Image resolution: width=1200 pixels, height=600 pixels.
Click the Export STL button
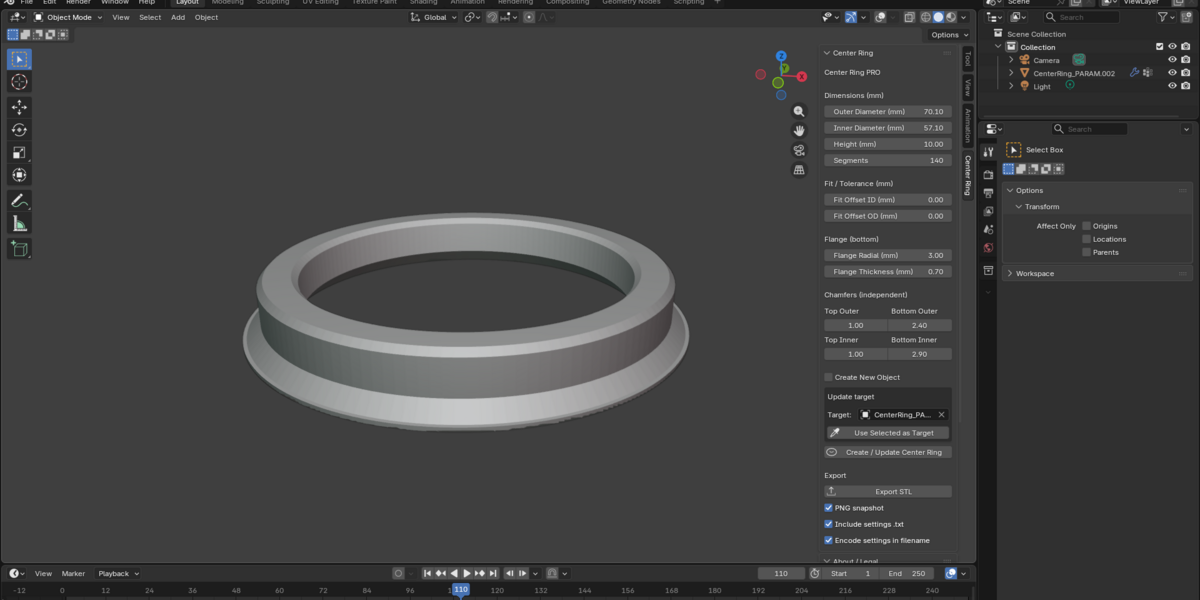pos(888,492)
